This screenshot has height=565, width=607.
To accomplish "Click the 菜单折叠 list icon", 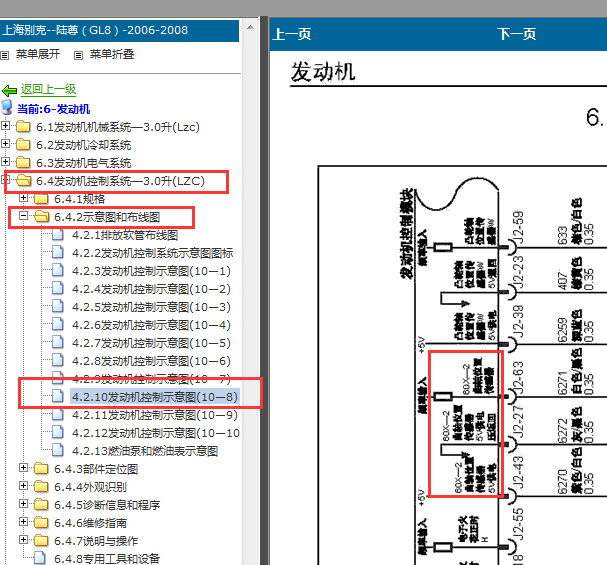I will (x=78, y=55).
